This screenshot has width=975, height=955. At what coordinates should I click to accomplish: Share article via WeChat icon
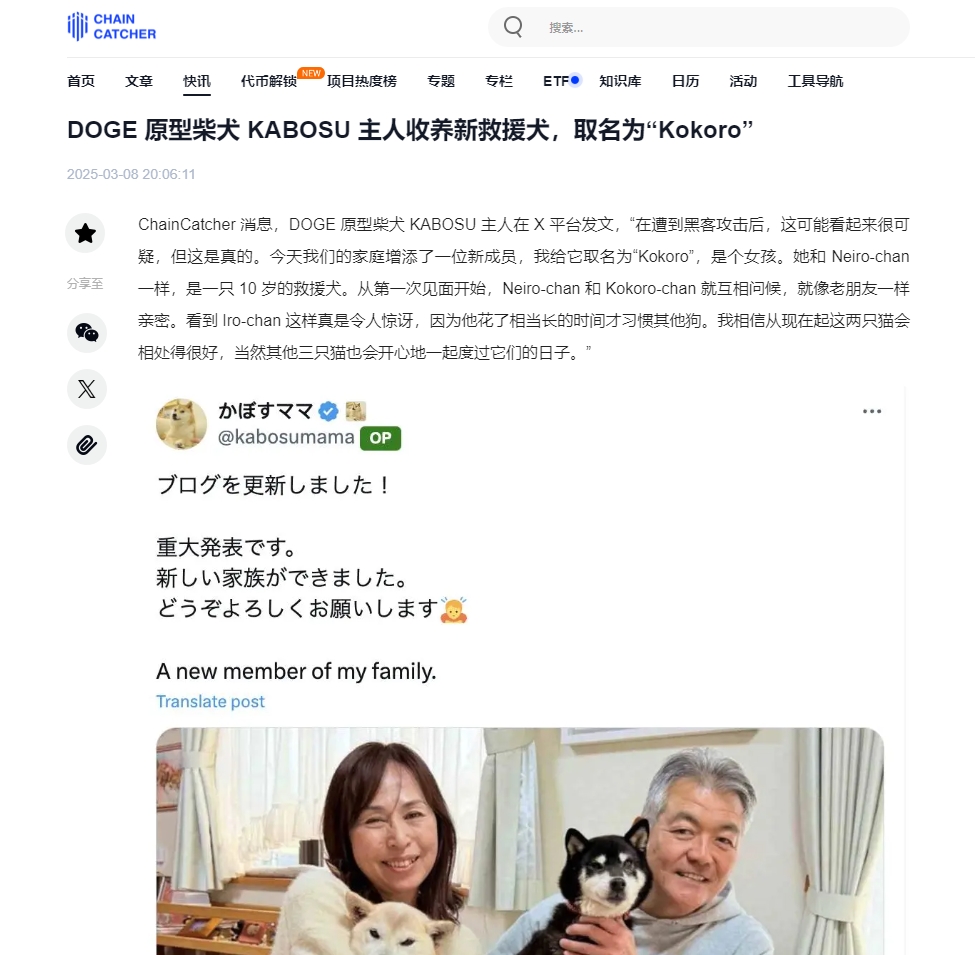(86, 333)
